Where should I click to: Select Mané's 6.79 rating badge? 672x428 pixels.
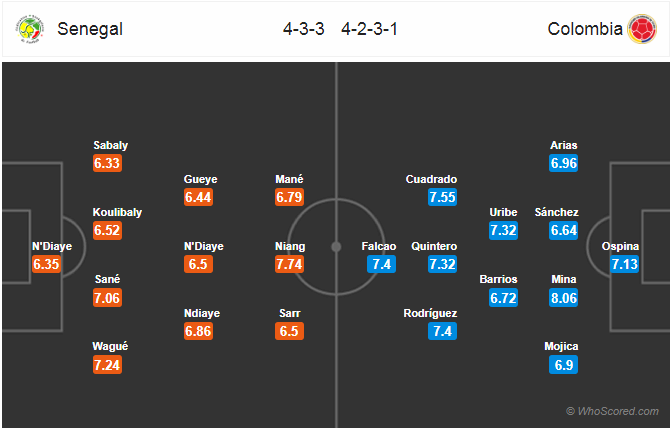pos(289,197)
